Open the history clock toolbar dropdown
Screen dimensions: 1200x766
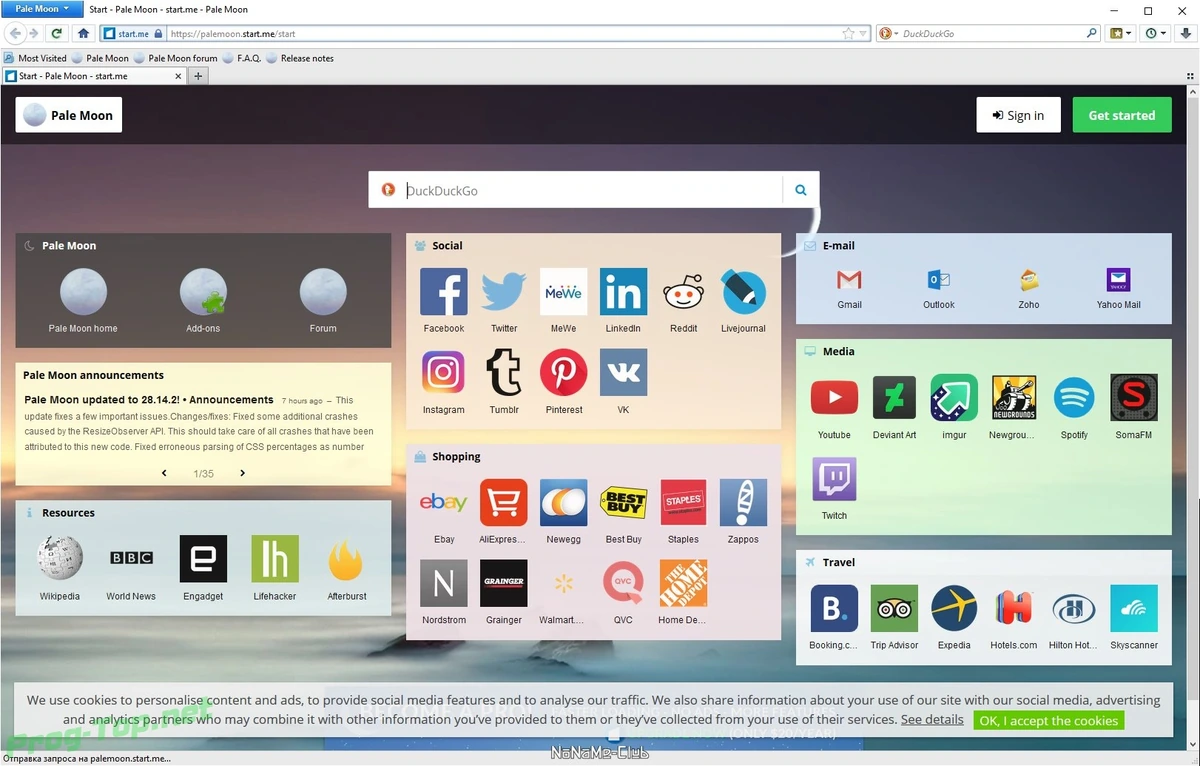[1155, 33]
